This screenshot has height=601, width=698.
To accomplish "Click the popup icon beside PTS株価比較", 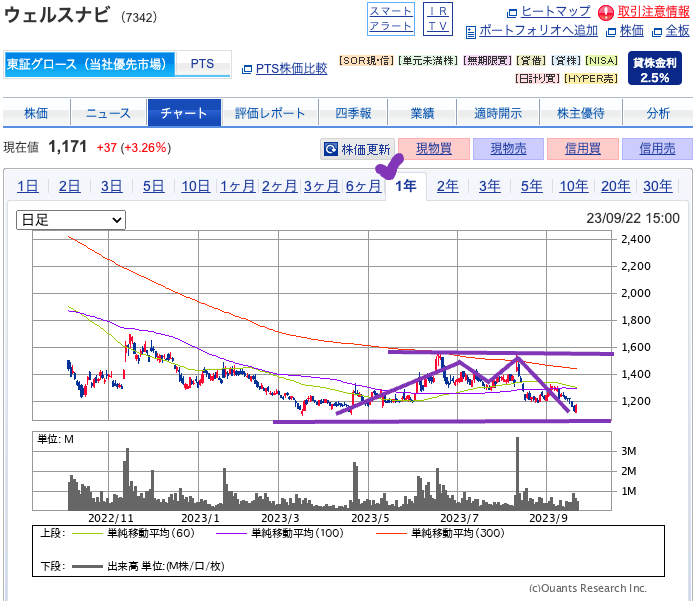I will coord(247,69).
